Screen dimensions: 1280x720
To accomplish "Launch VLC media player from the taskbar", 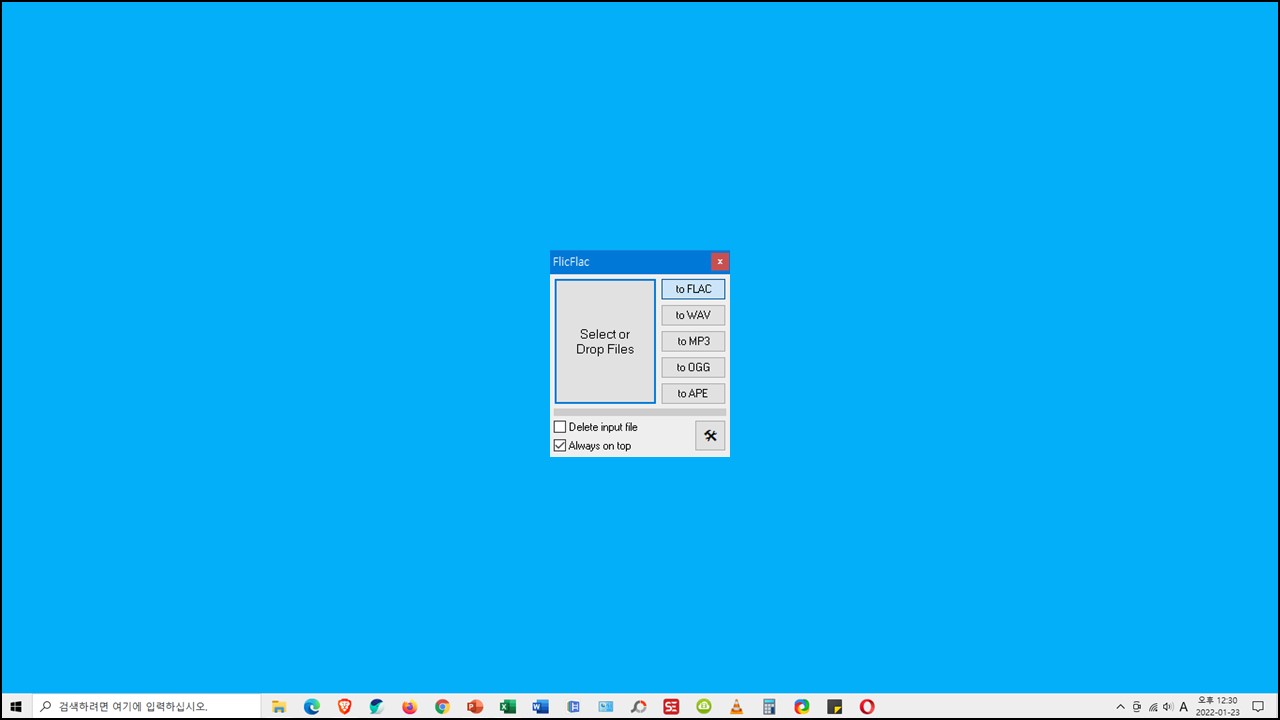I will pyautogui.click(x=736, y=706).
